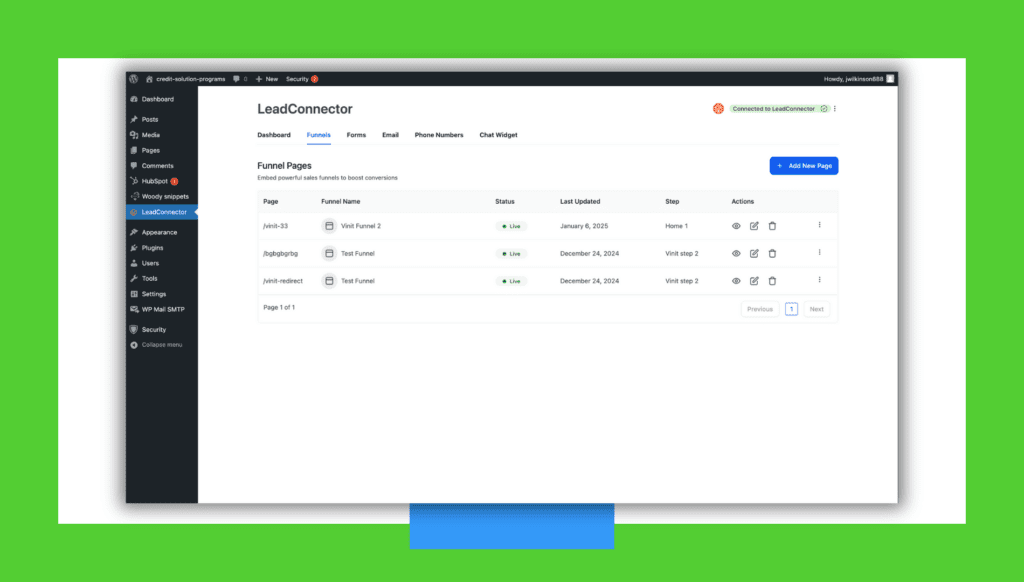Open the Phone Numbers tab
This screenshot has width=1024, height=582.
tap(439, 135)
